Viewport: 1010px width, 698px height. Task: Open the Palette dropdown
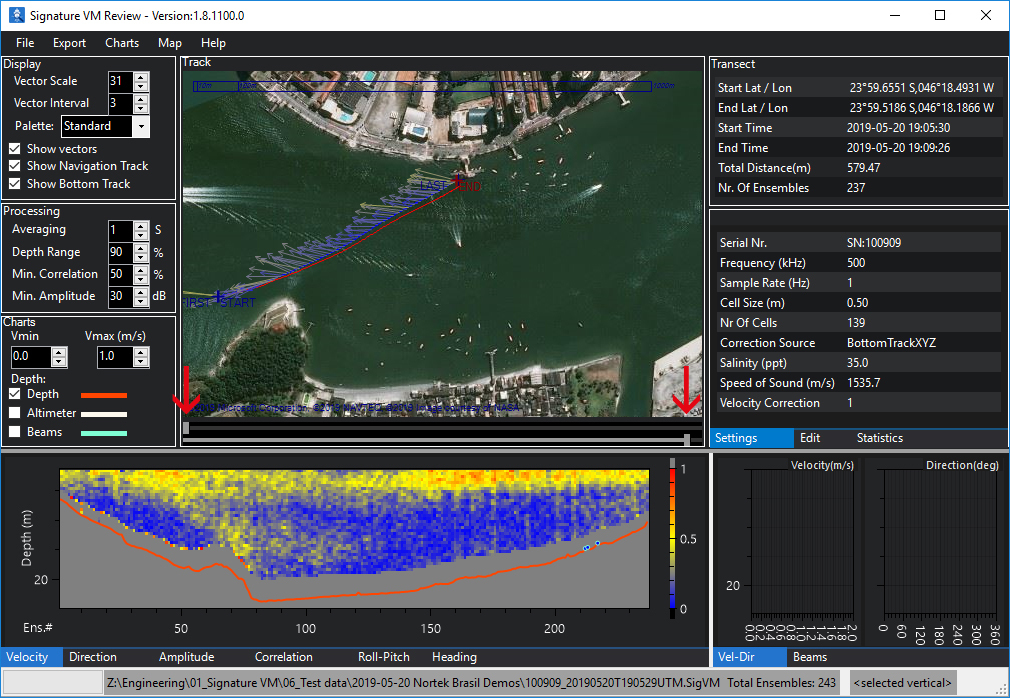click(140, 127)
